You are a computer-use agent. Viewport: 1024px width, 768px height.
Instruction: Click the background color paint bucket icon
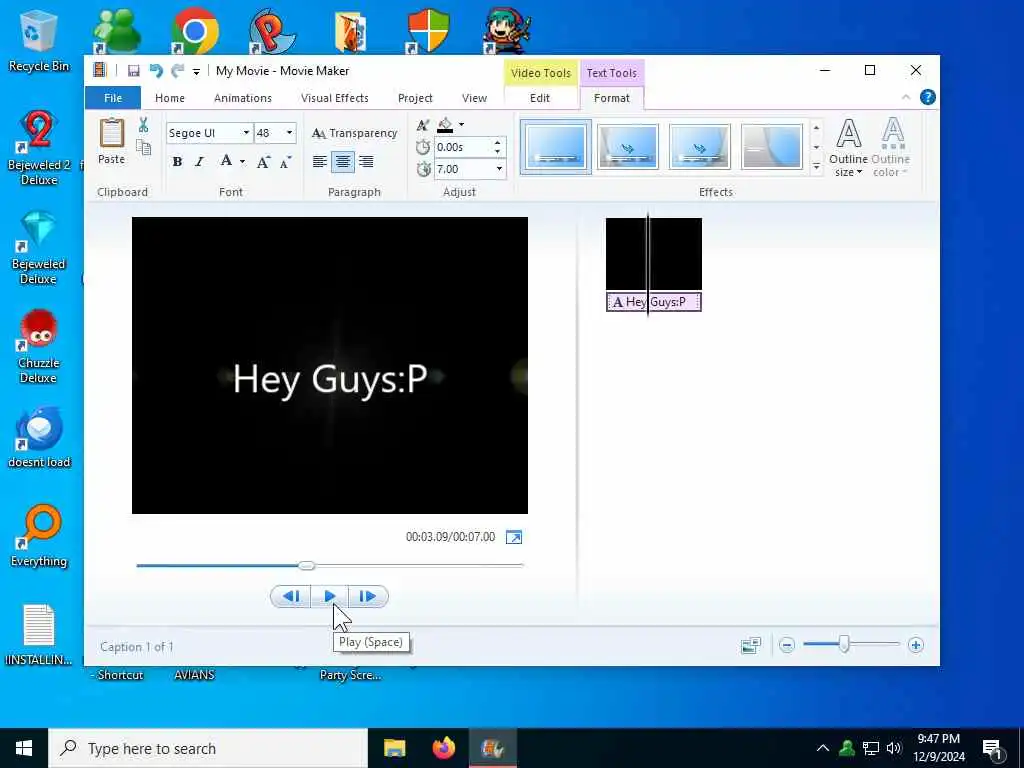click(x=445, y=125)
